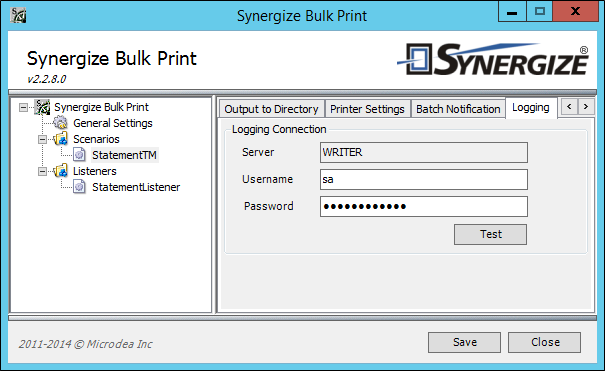Viewport: 605px width, 371px height.
Task: Click the Synergize logo in the header
Action: pos(493,59)
